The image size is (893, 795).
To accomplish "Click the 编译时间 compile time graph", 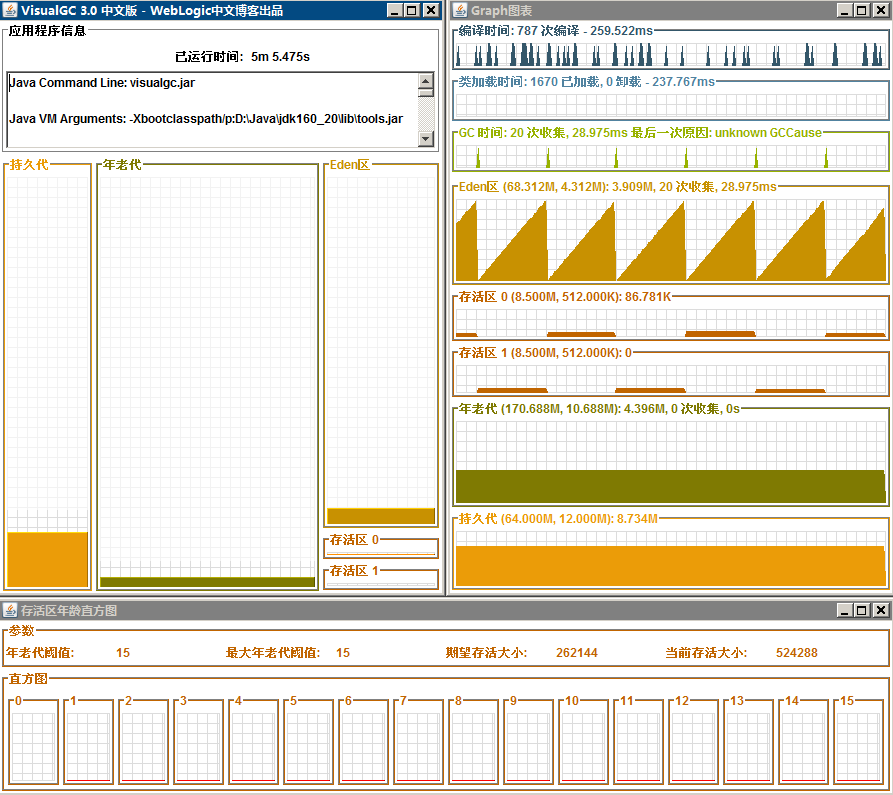I will [x=670, y=55].
